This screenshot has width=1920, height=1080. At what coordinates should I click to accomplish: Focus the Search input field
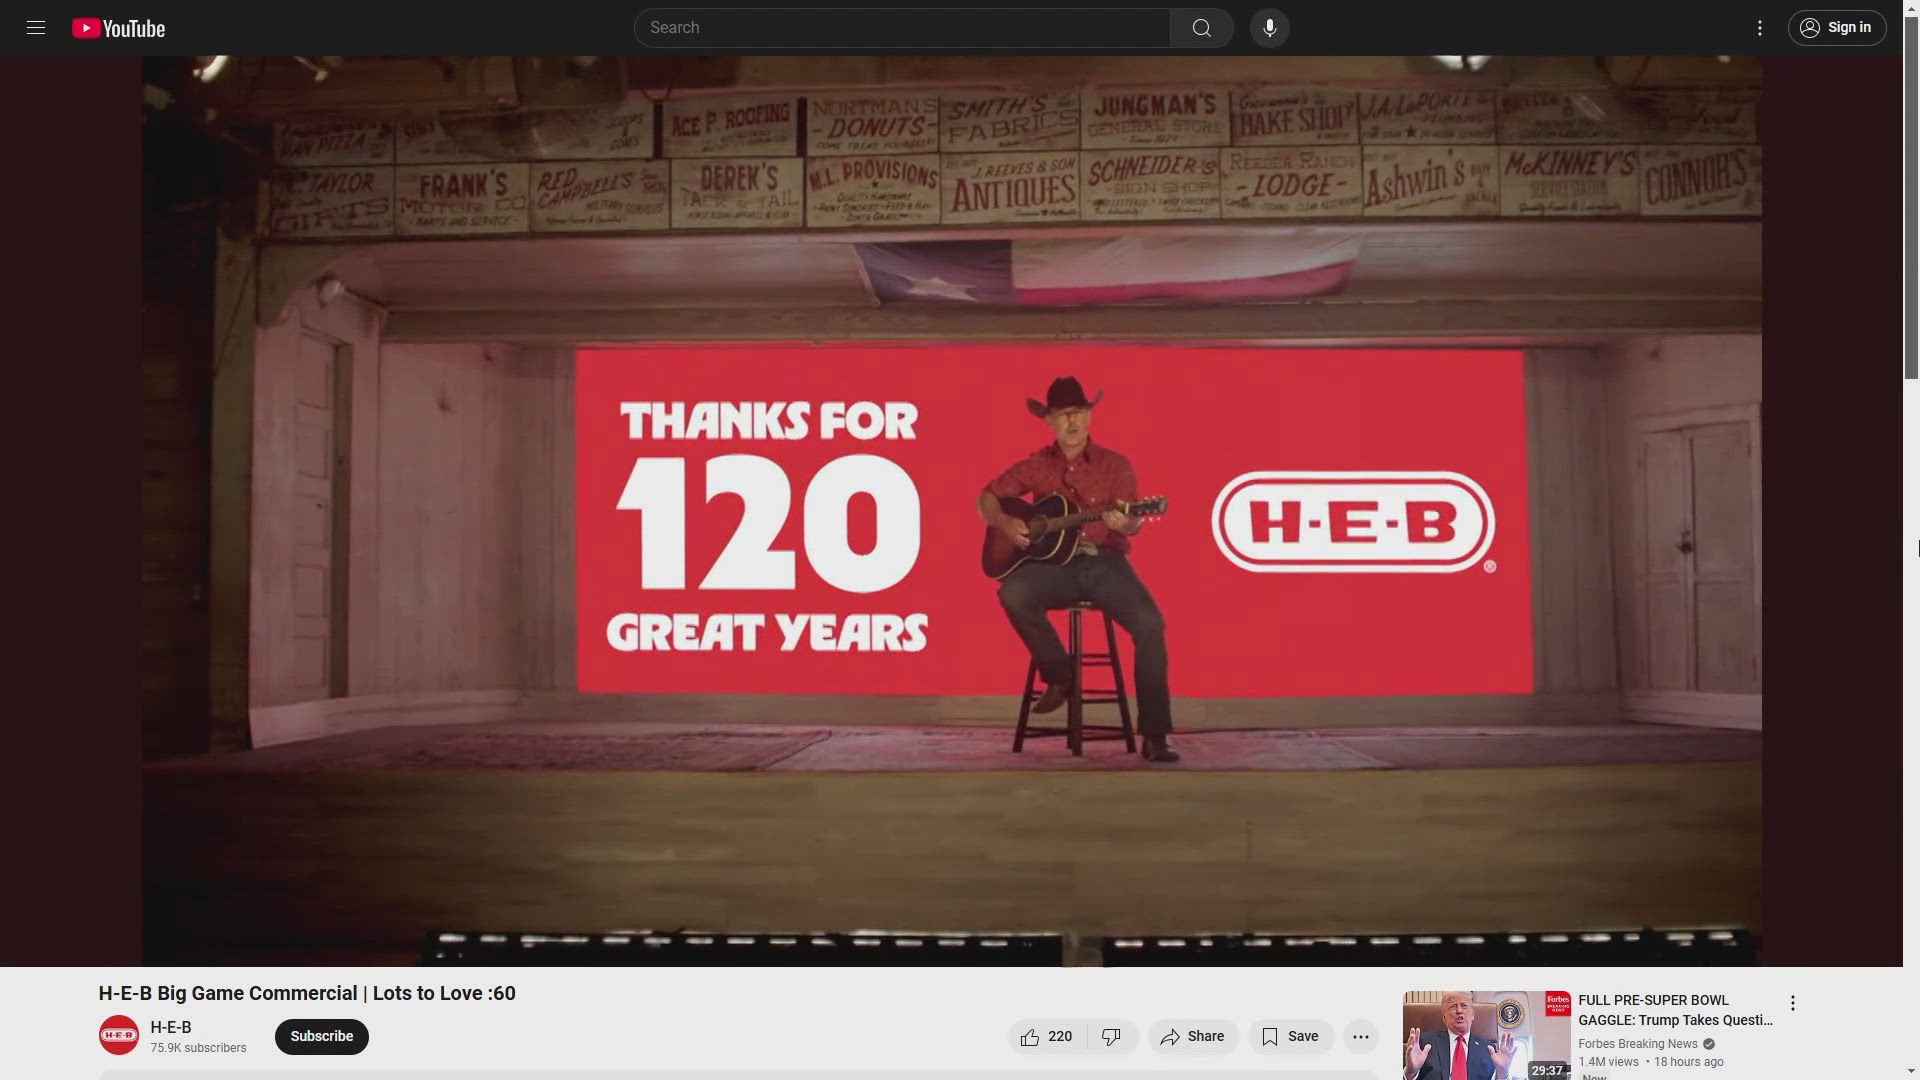click(x=902, y=28)
